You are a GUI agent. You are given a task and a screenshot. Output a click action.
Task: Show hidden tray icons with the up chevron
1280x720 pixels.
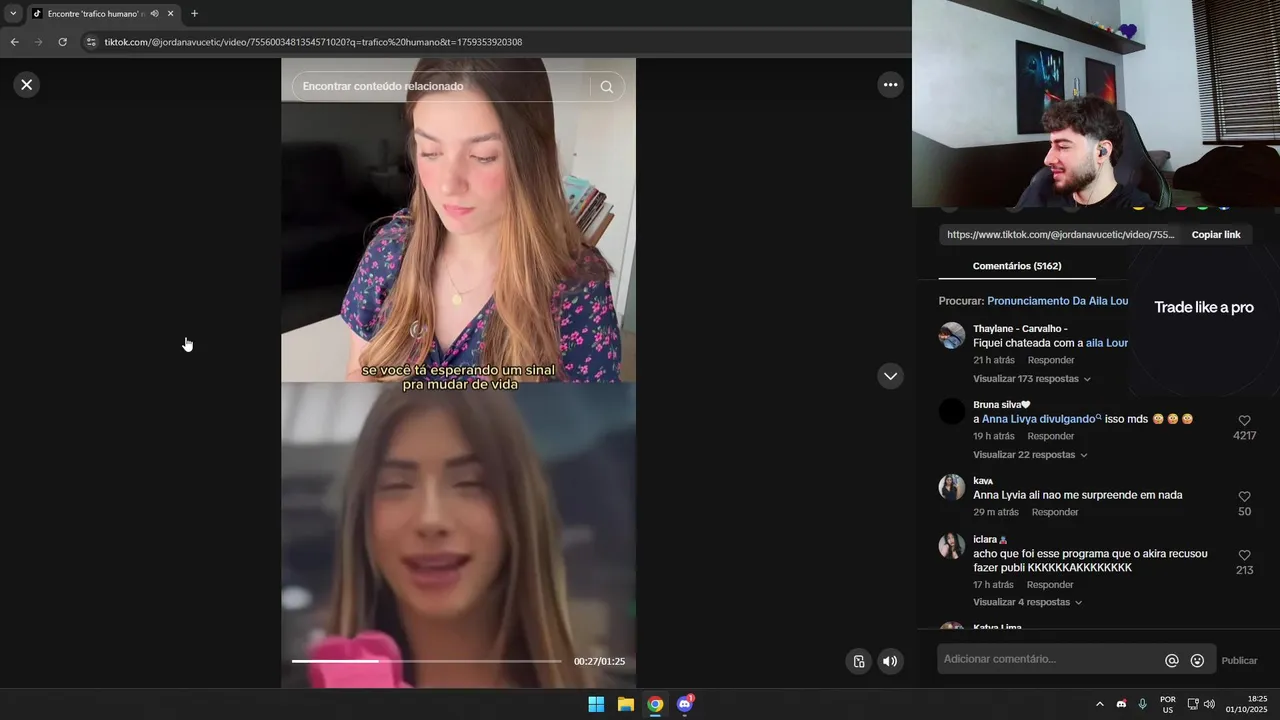(1099, 704)
